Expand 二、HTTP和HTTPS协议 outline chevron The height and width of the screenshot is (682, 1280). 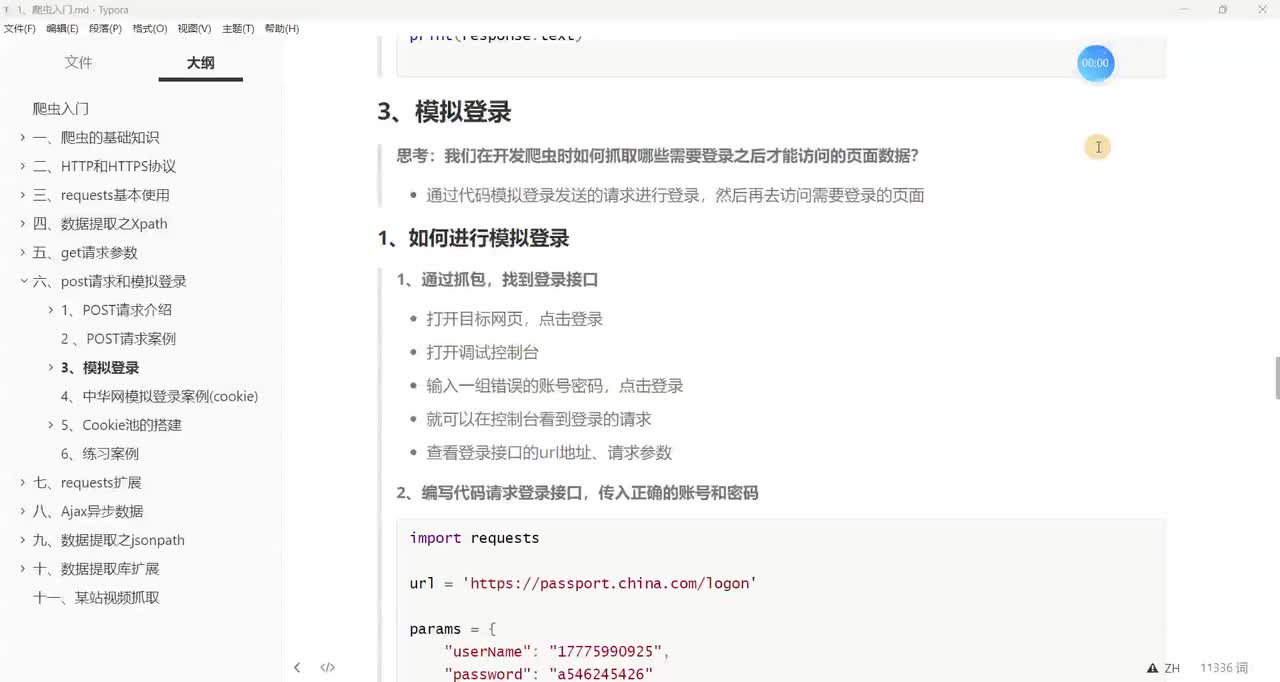pyautogui.click(x=23, y=166)
